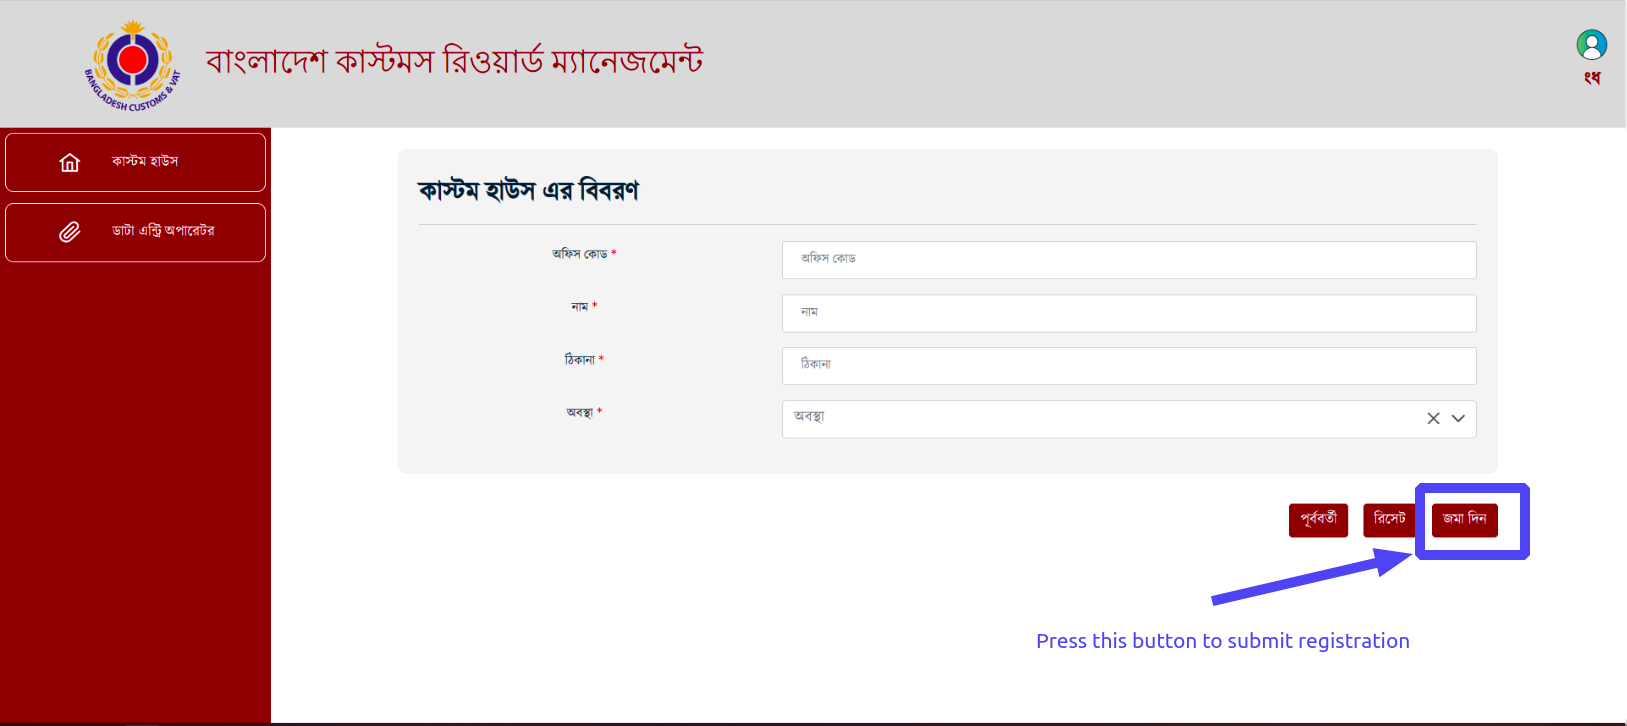Clear the অবস্থা selection with X icon
This screenshot has width=1627, height=726.
(1433, 418)
